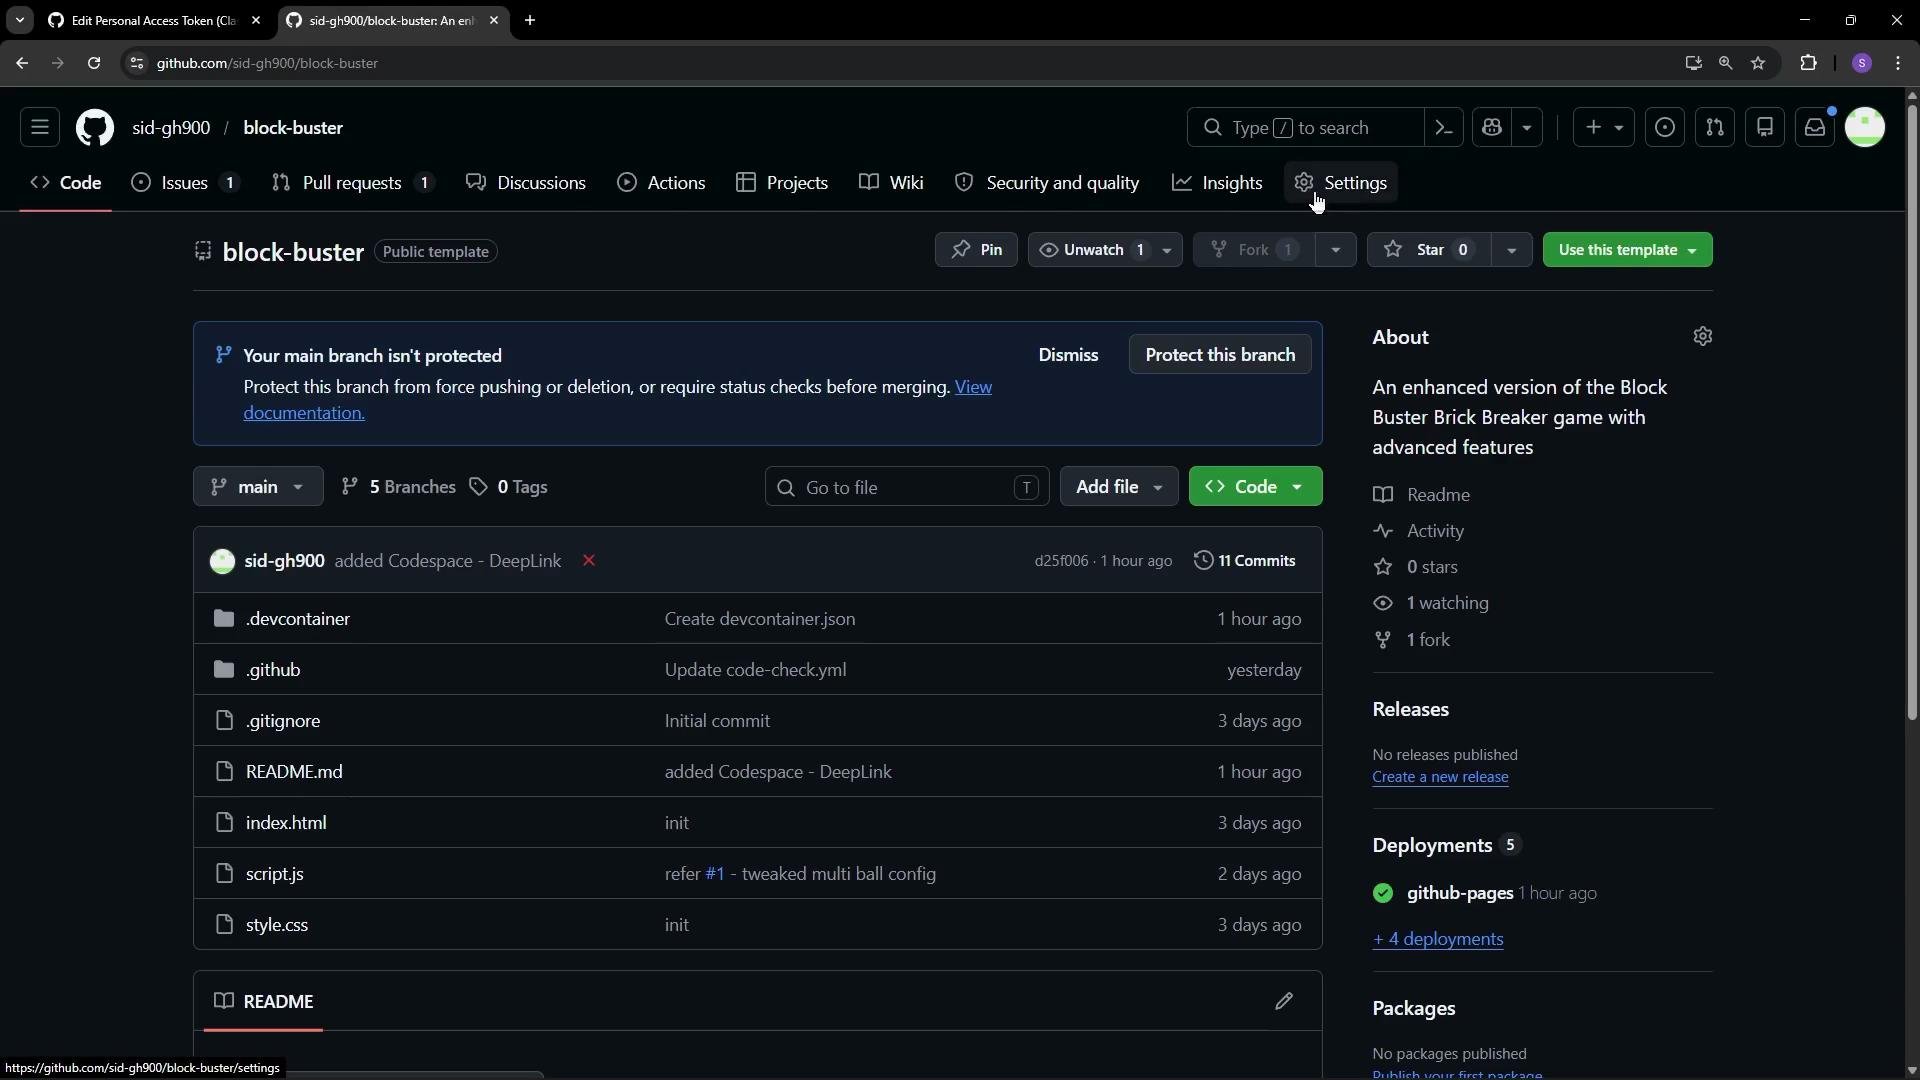Viewport: 1920px width, 1080px height.
Task: Click Protect this branch button
Action: [1220, 355]
